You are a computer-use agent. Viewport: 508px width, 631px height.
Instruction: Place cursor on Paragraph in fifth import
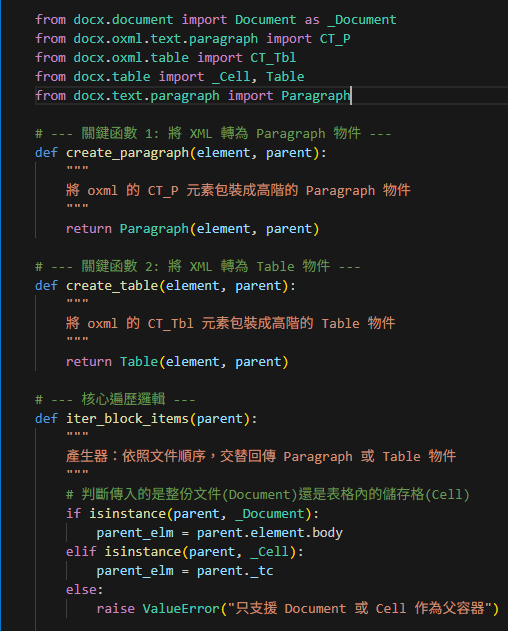tap(316, 95)
